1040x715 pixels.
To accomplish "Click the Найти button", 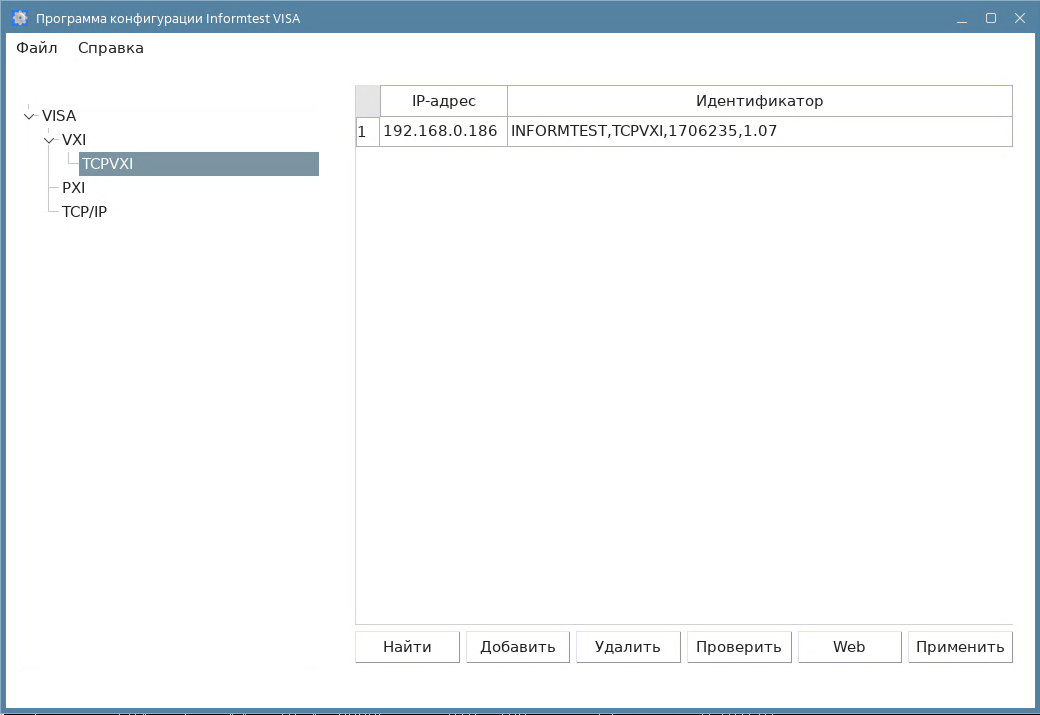I will point(407,647).
